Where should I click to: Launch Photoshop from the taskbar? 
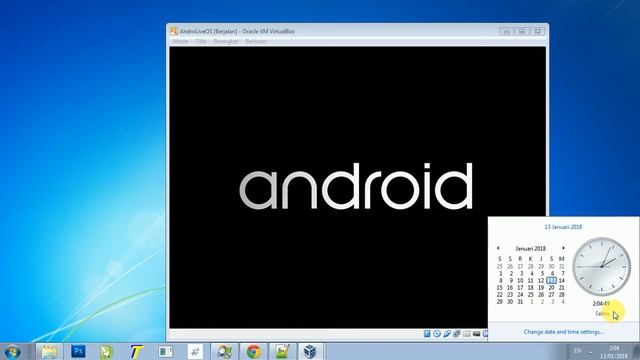[78, 351]
